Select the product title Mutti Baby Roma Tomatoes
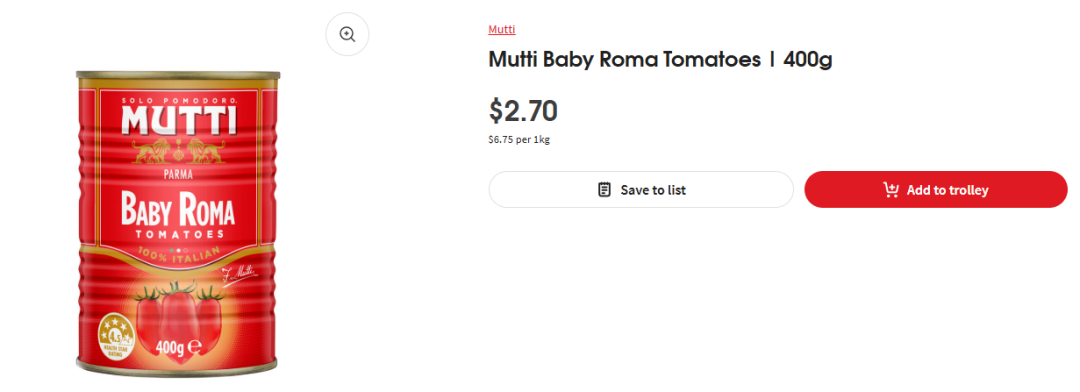 coord(661,60)
